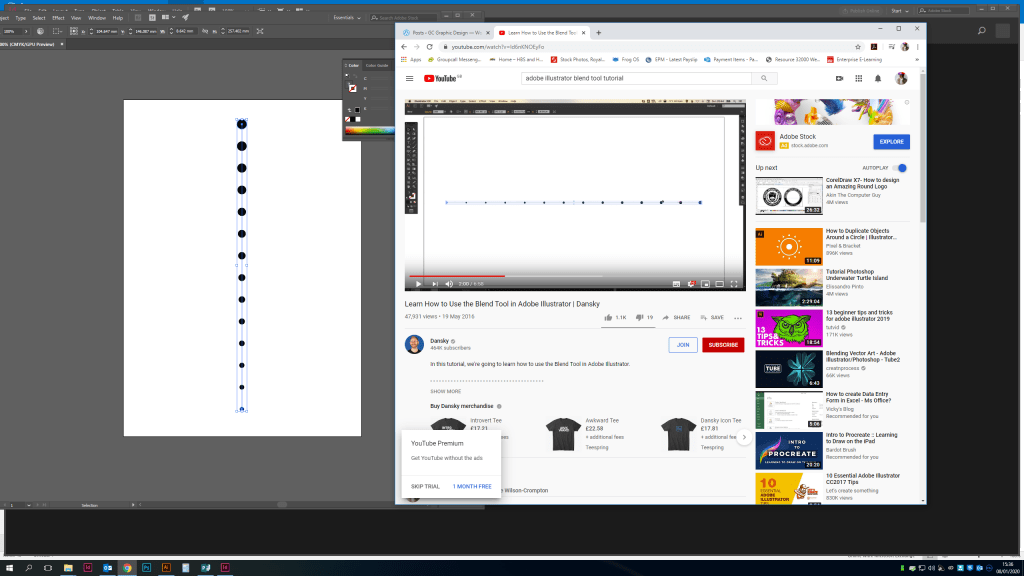Open the YouTube apps grid icon
Image resolution: width=1024 pixels, height=576 pixels.
[859, 78]
